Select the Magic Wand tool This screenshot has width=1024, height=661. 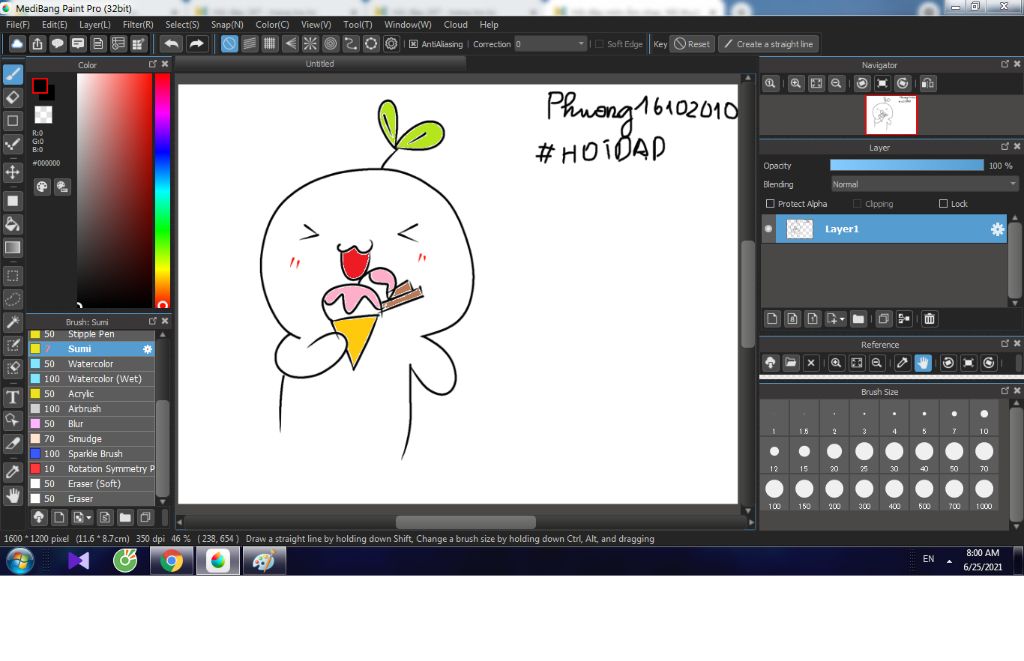click(x=12, y=322)
